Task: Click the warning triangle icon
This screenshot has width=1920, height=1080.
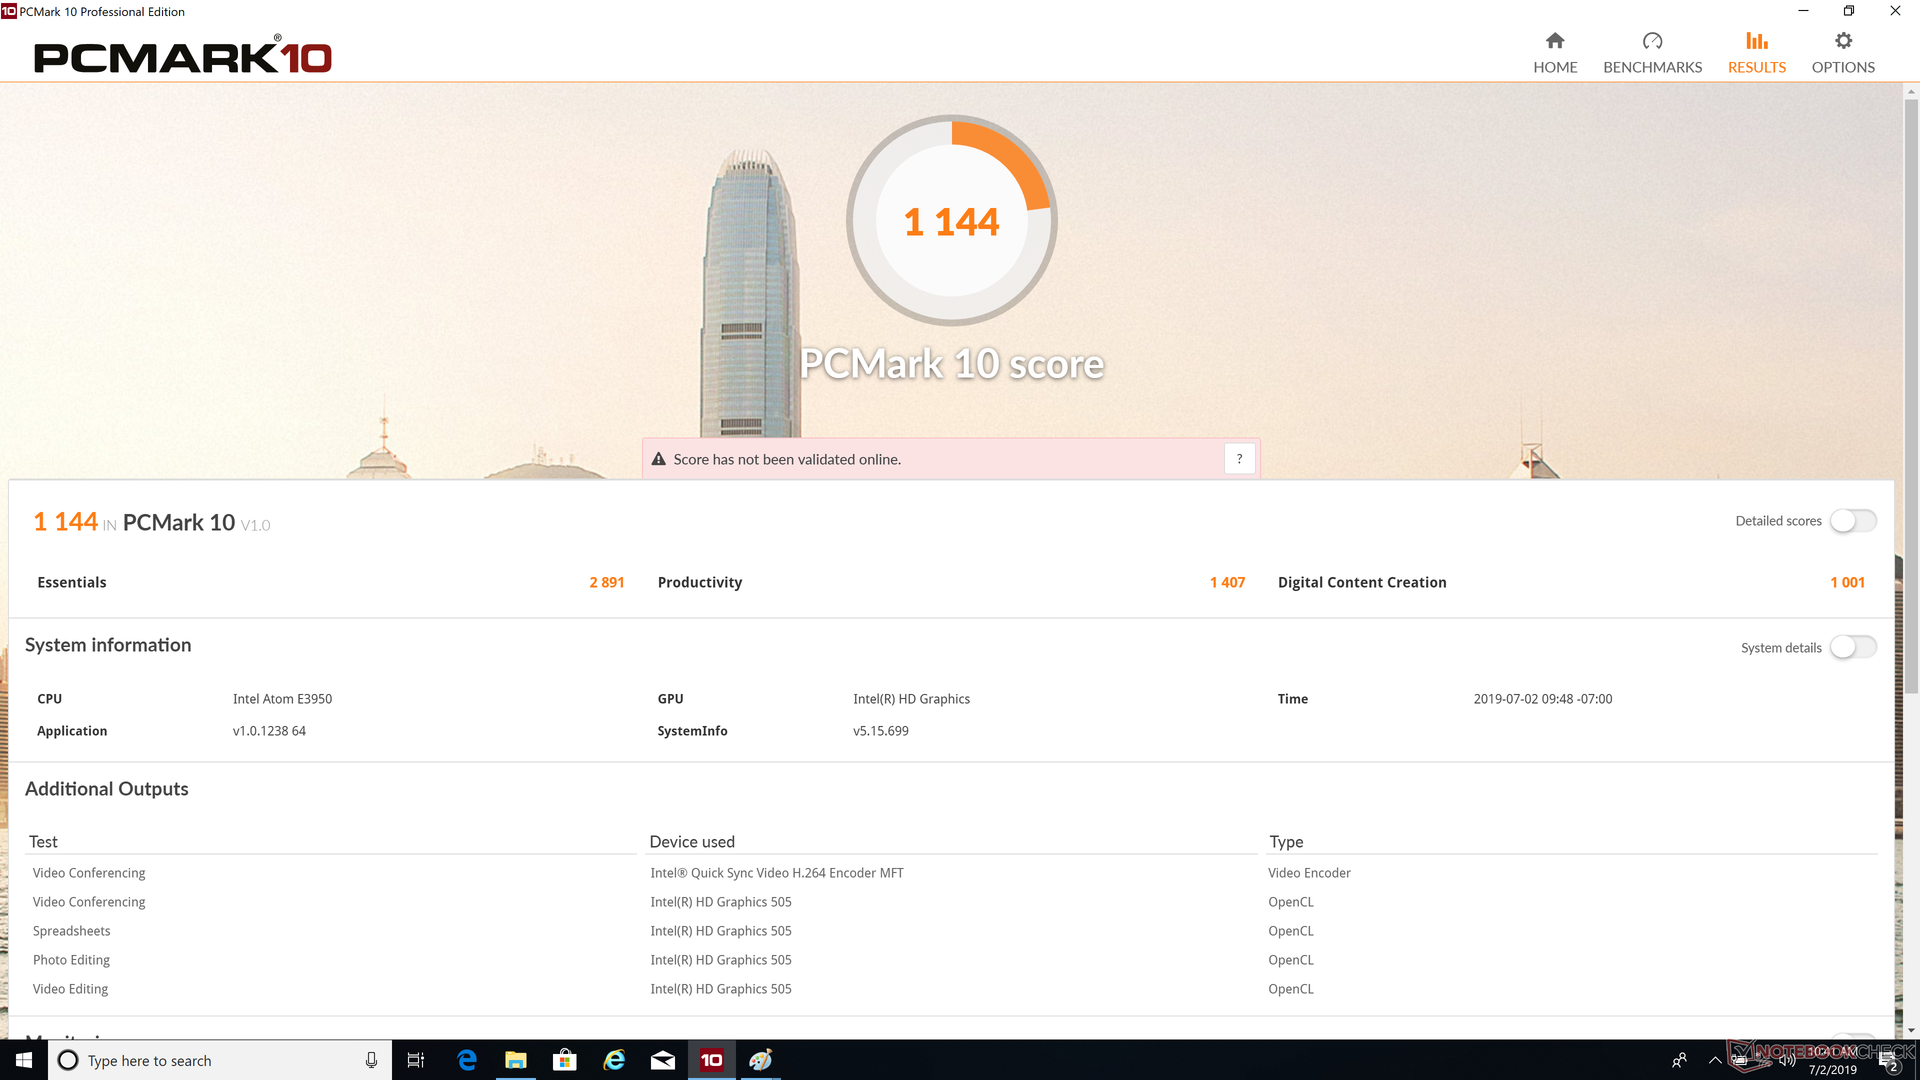Action: 658,459
